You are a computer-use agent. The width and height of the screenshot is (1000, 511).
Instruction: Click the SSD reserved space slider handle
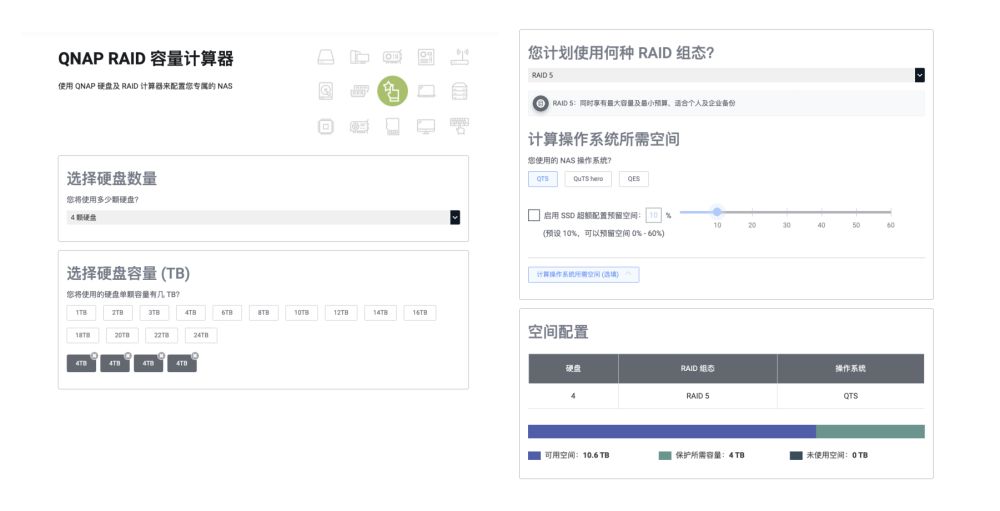click(717, 211)
